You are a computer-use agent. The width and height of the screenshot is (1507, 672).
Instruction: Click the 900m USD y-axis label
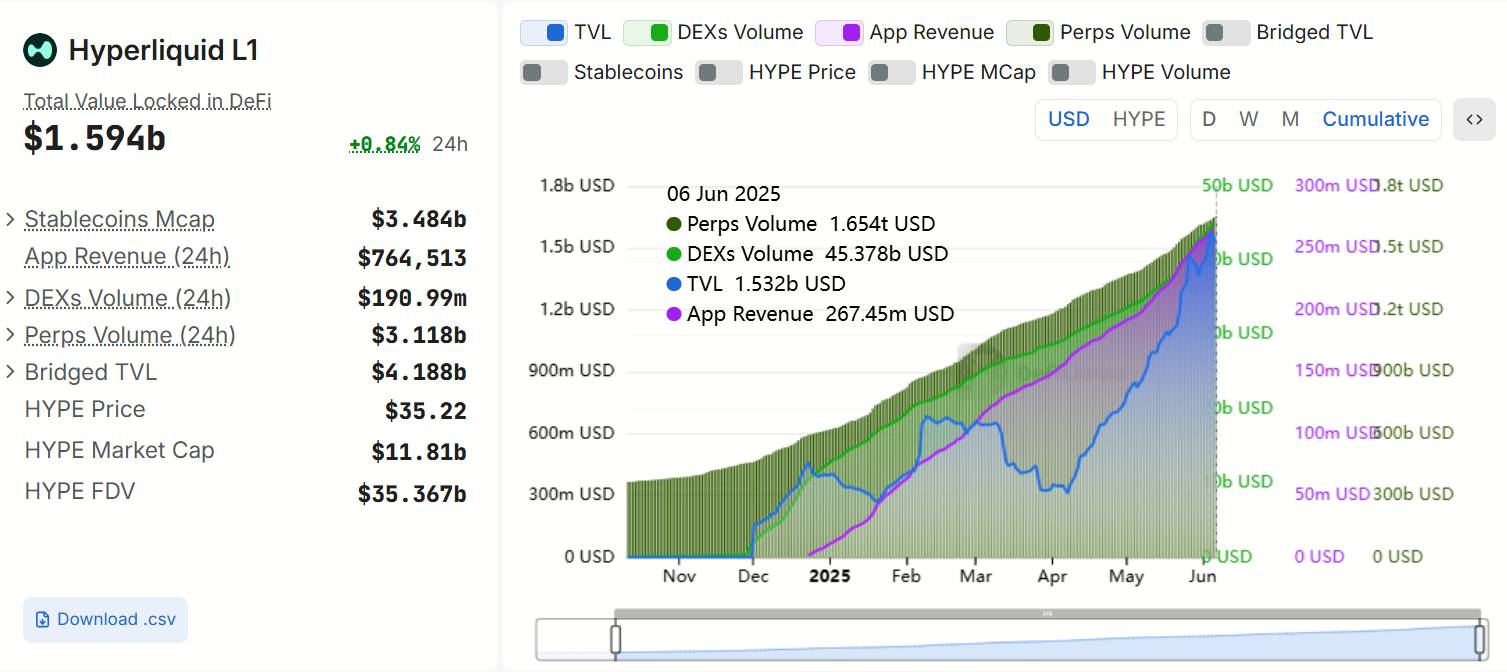(571, 371)
